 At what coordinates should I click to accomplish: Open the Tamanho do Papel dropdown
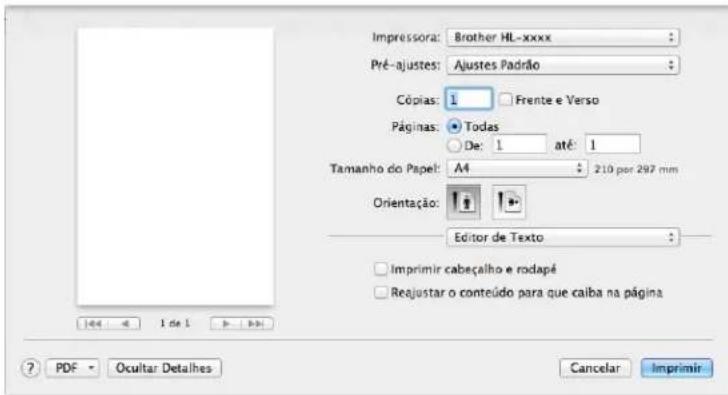[x=517, y=168]
